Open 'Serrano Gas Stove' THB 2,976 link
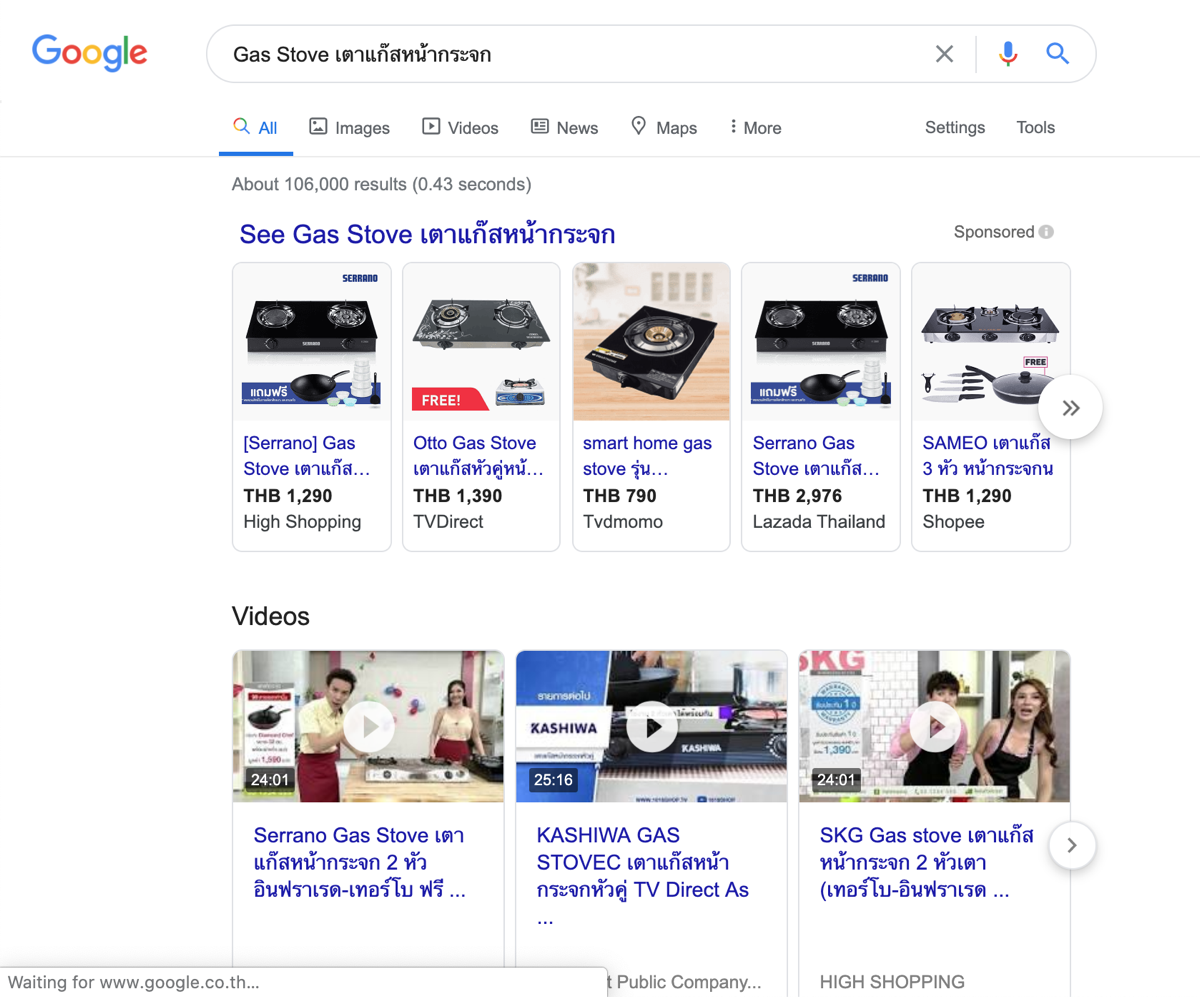Screen dimensions: 1200x997 [x=816, y=456]
